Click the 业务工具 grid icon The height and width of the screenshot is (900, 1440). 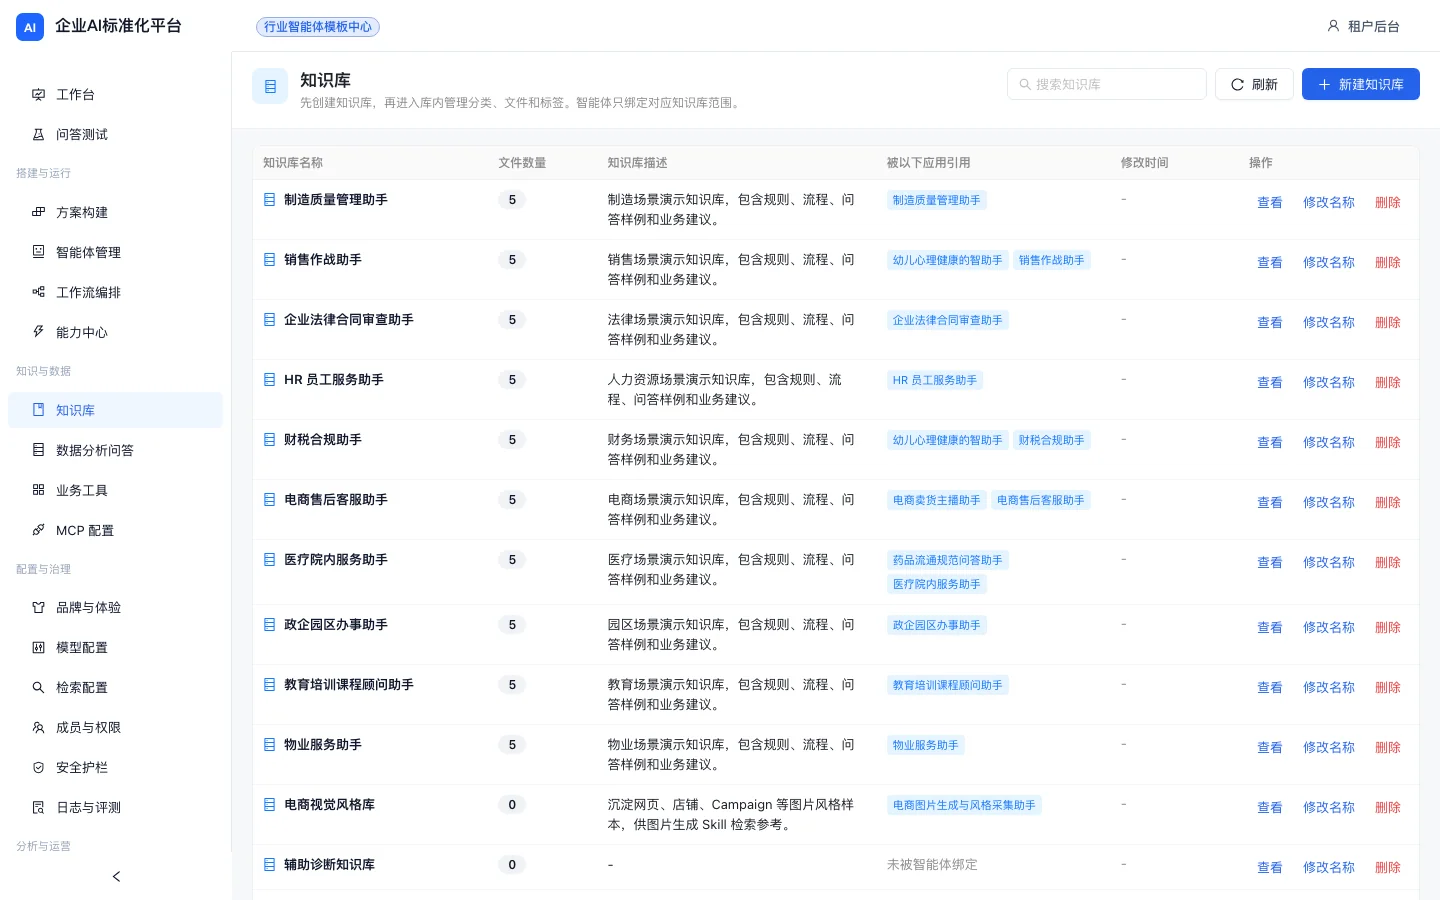coord(38,490)
